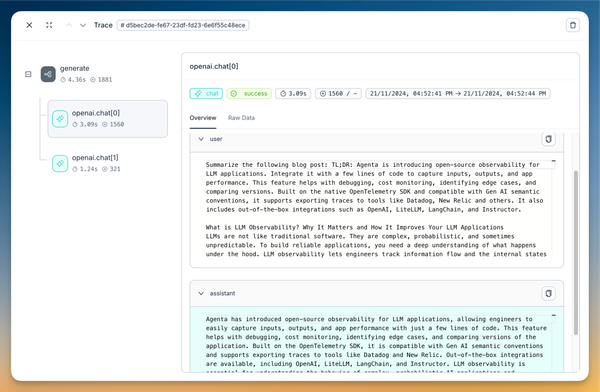The height and width of the screenshot is (392, 600).
Task: Open the openai.chat[1] span
Action: [108, 163]
